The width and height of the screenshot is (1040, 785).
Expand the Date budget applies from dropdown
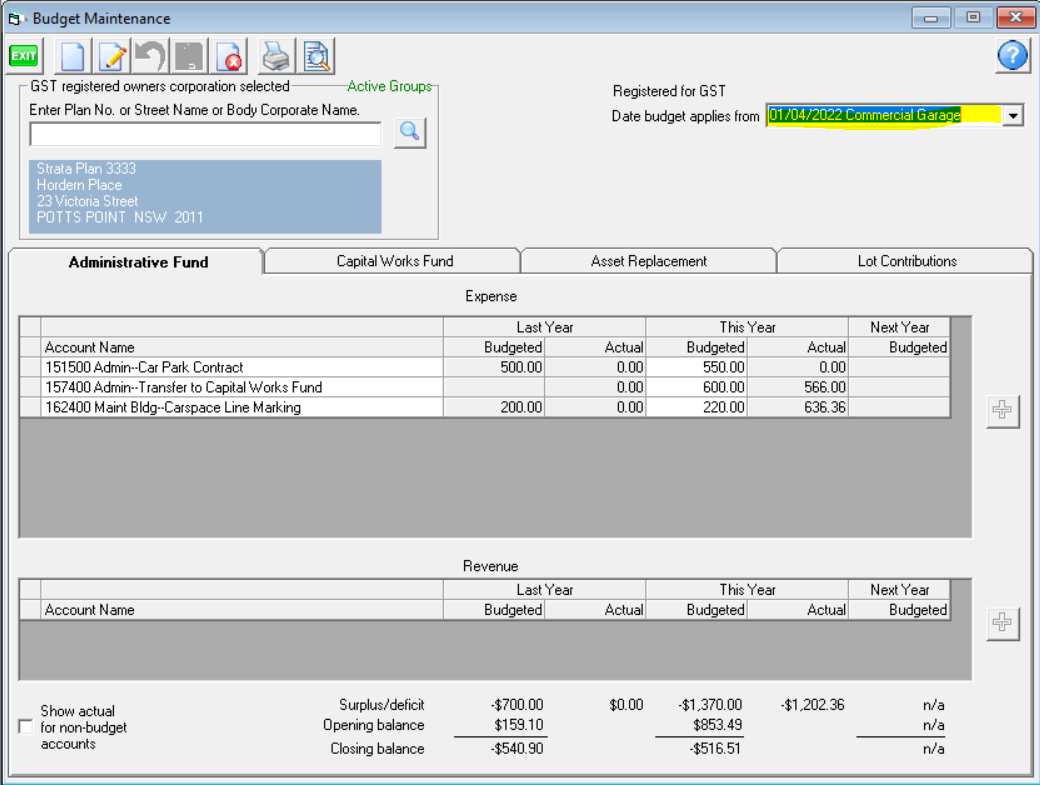pyautogui.click(x=1013, y=116)
